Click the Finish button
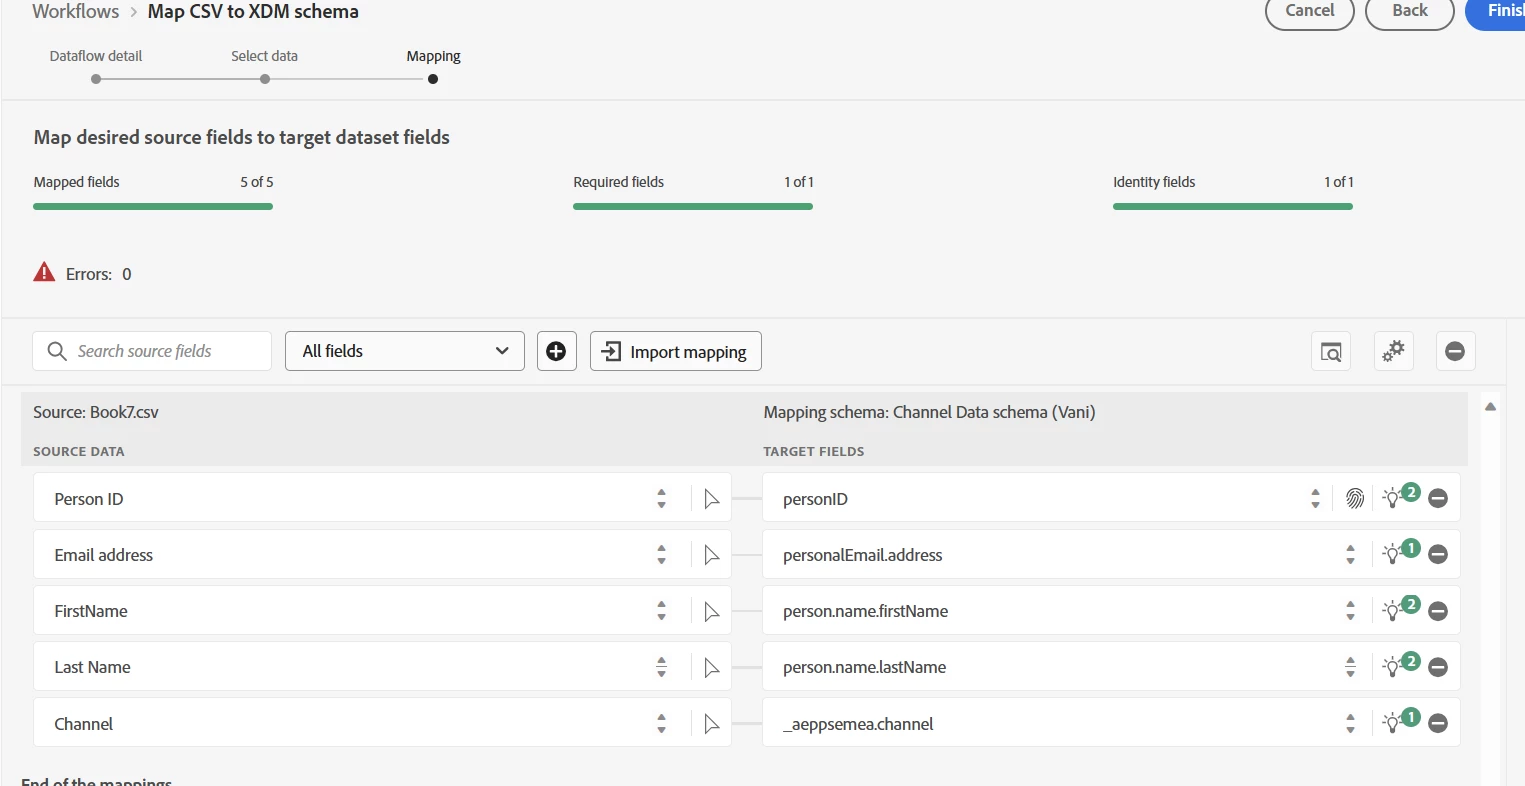1525x786 pixels. tap(1498, 11)
